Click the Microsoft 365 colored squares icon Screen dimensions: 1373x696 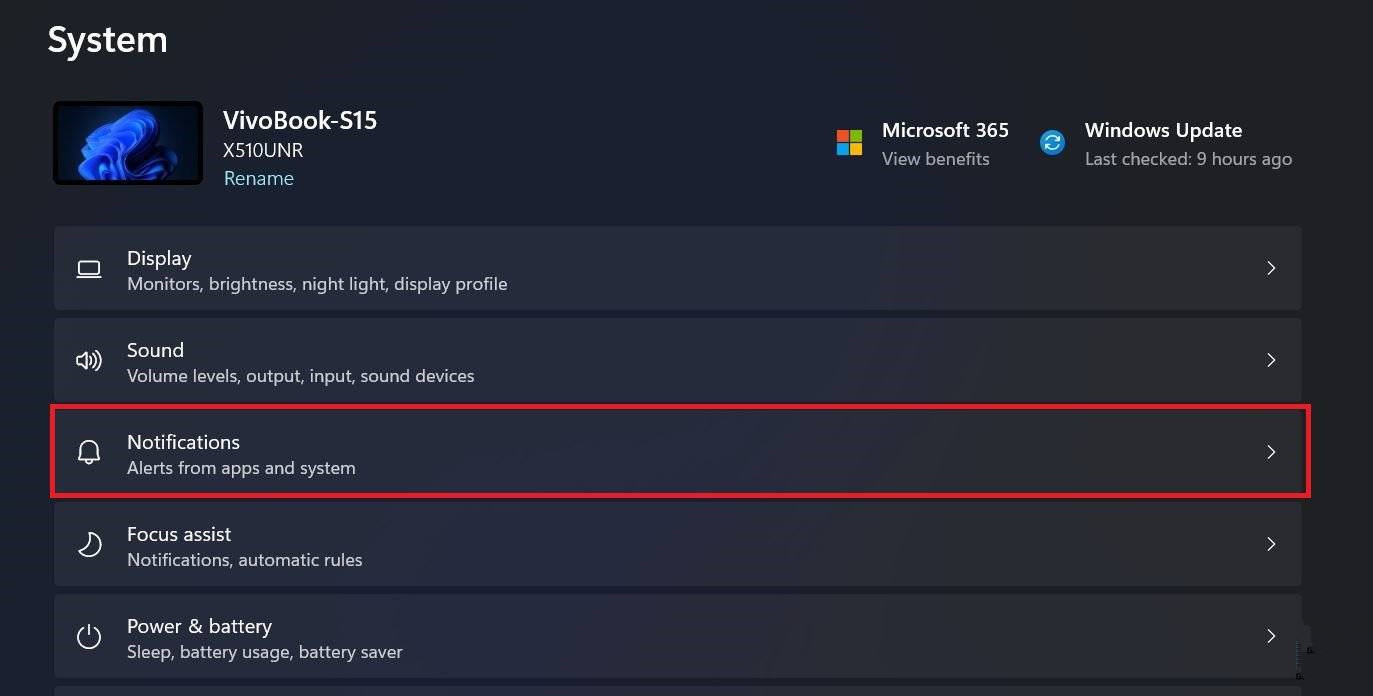849,142
